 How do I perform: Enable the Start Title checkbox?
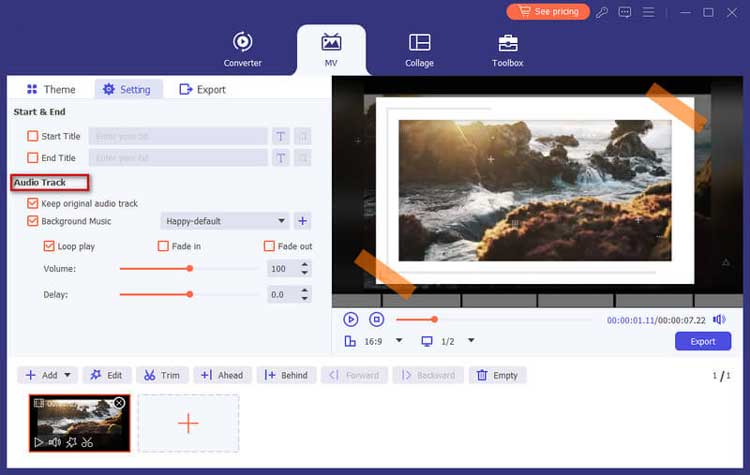pos(33,136)
